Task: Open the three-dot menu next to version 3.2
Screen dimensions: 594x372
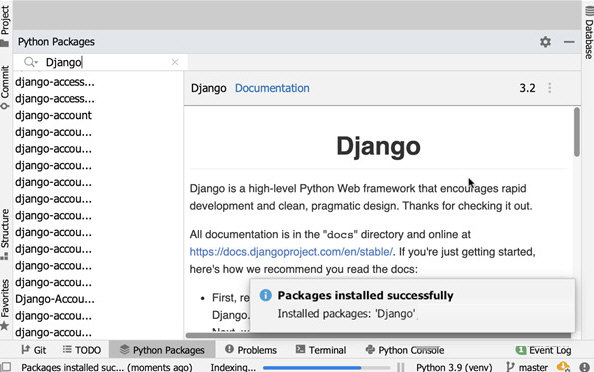Action: 549,88
